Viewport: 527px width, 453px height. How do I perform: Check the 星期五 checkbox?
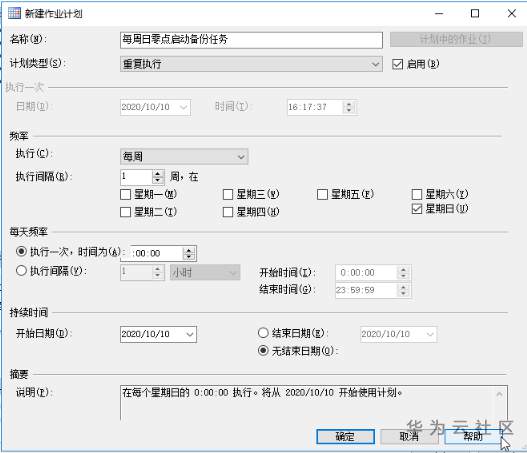point(322,194)
